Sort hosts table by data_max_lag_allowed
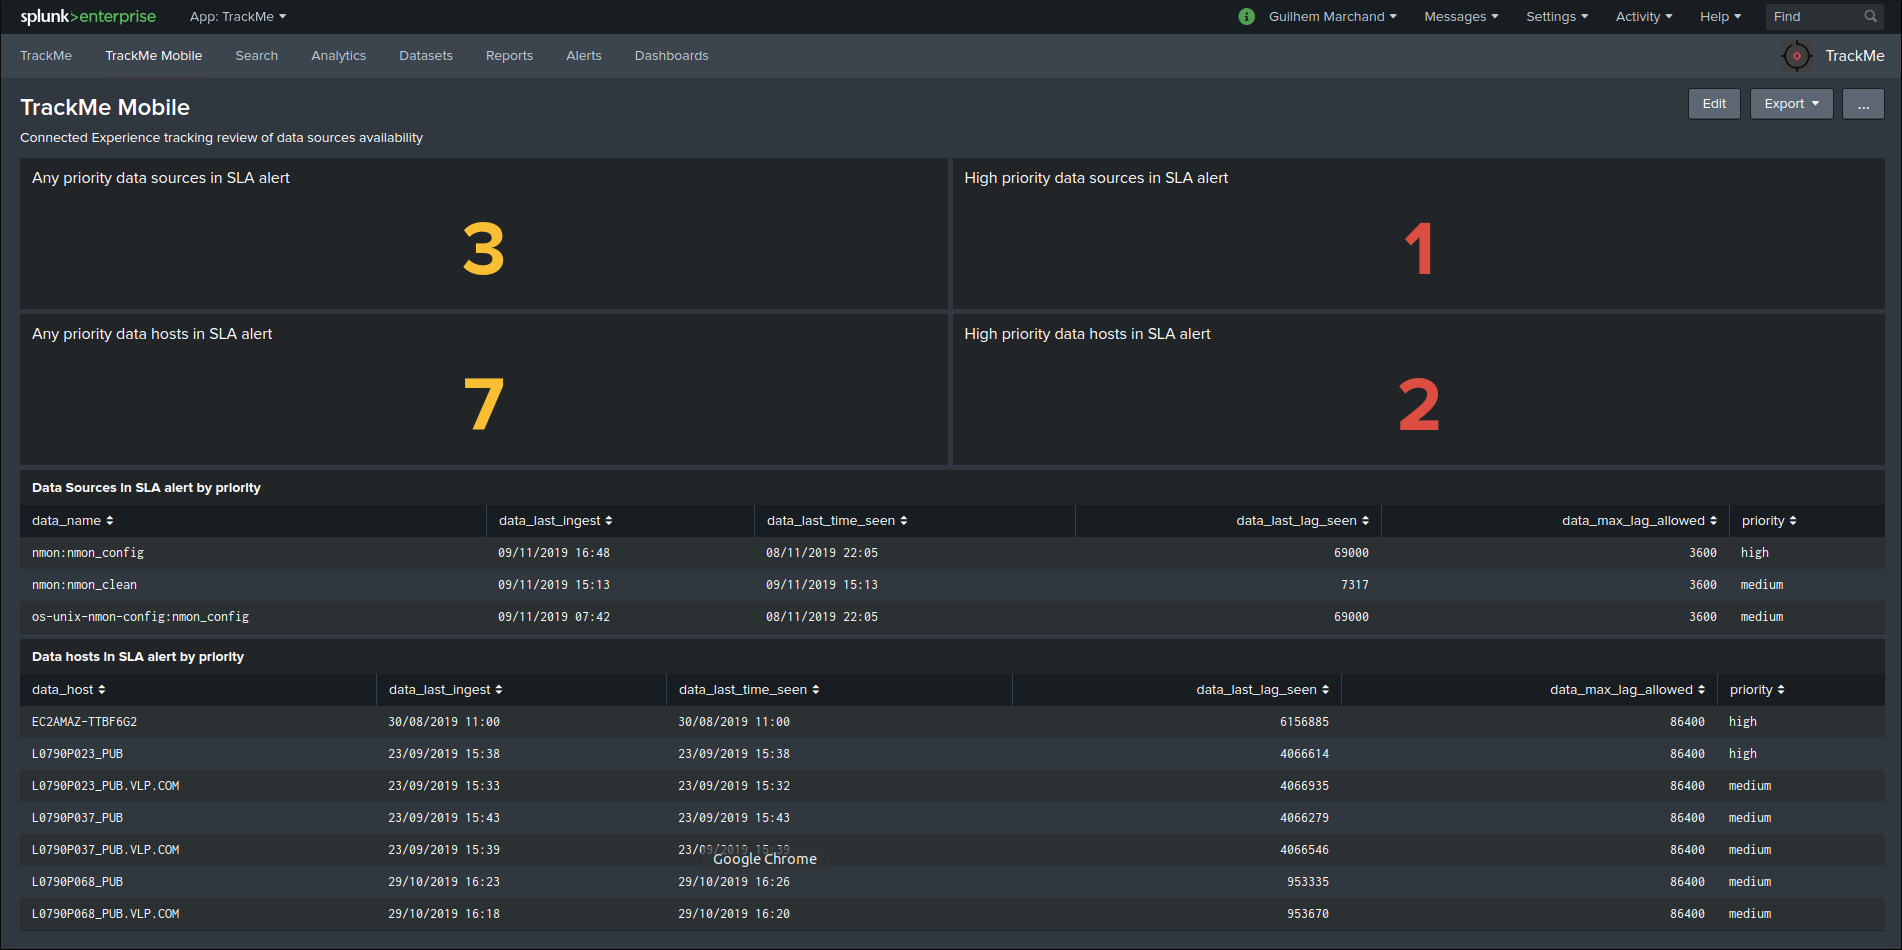1902x950 pixels. 1628,690
